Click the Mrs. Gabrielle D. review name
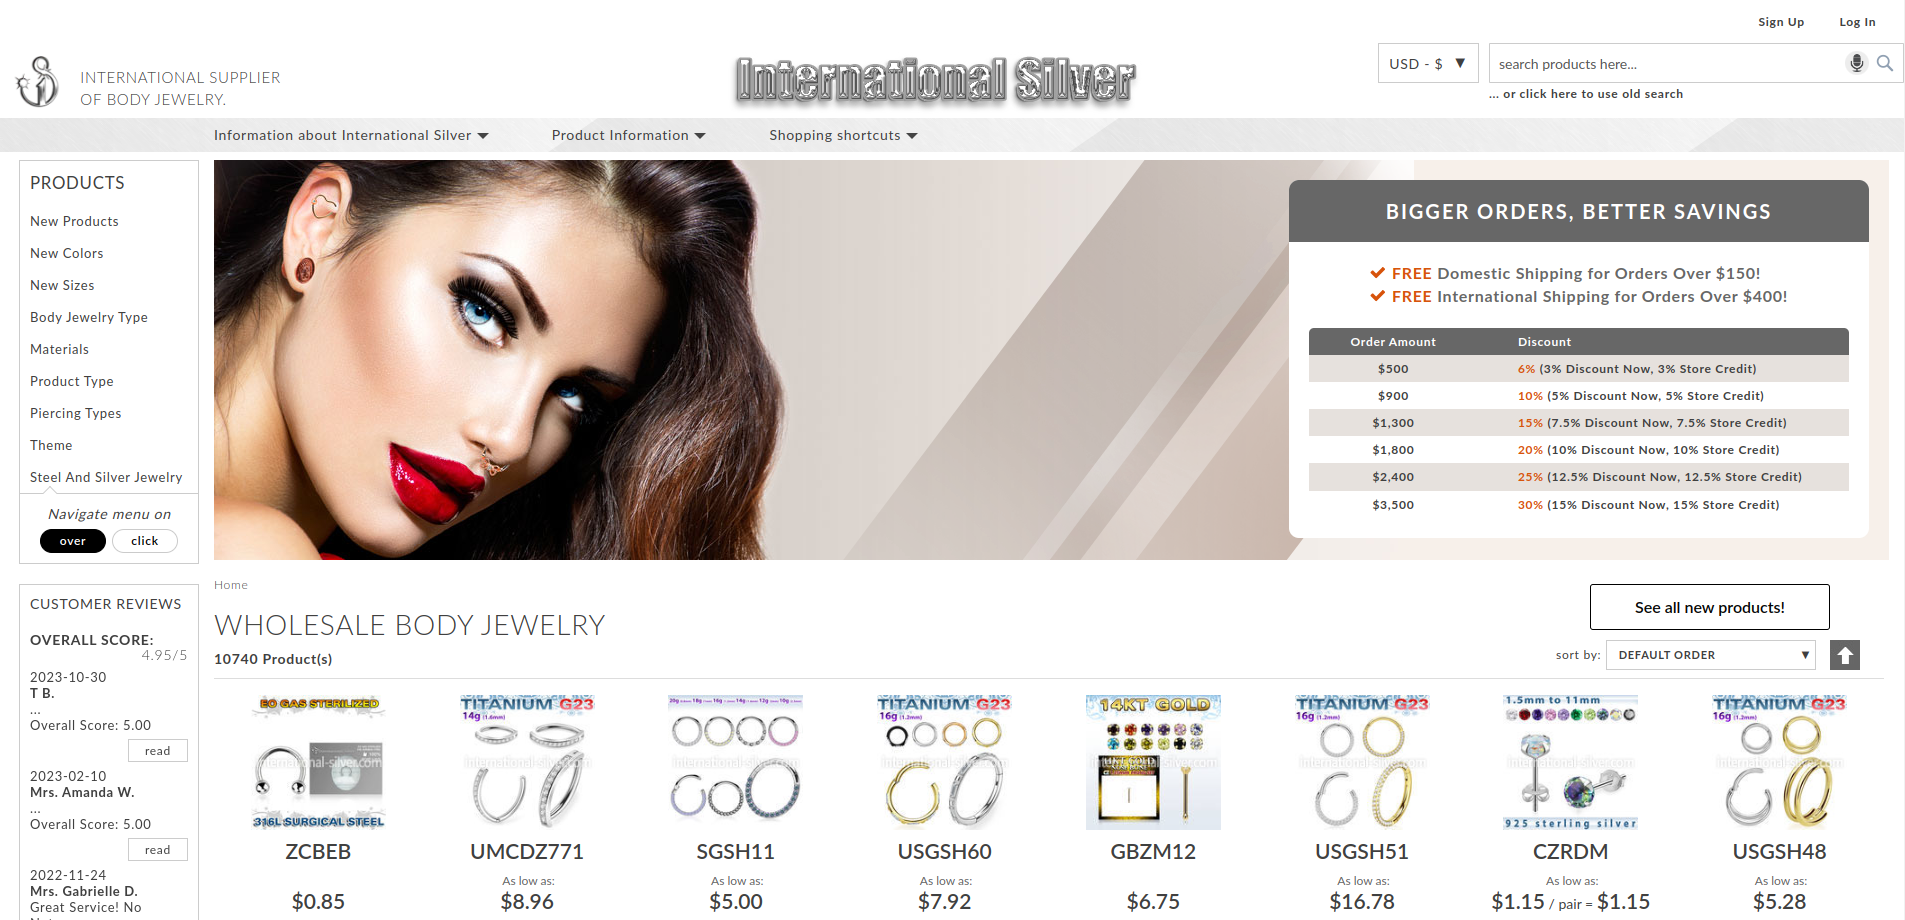The width and height of the screenshot is (1905, 920). (x=84, y=891)
